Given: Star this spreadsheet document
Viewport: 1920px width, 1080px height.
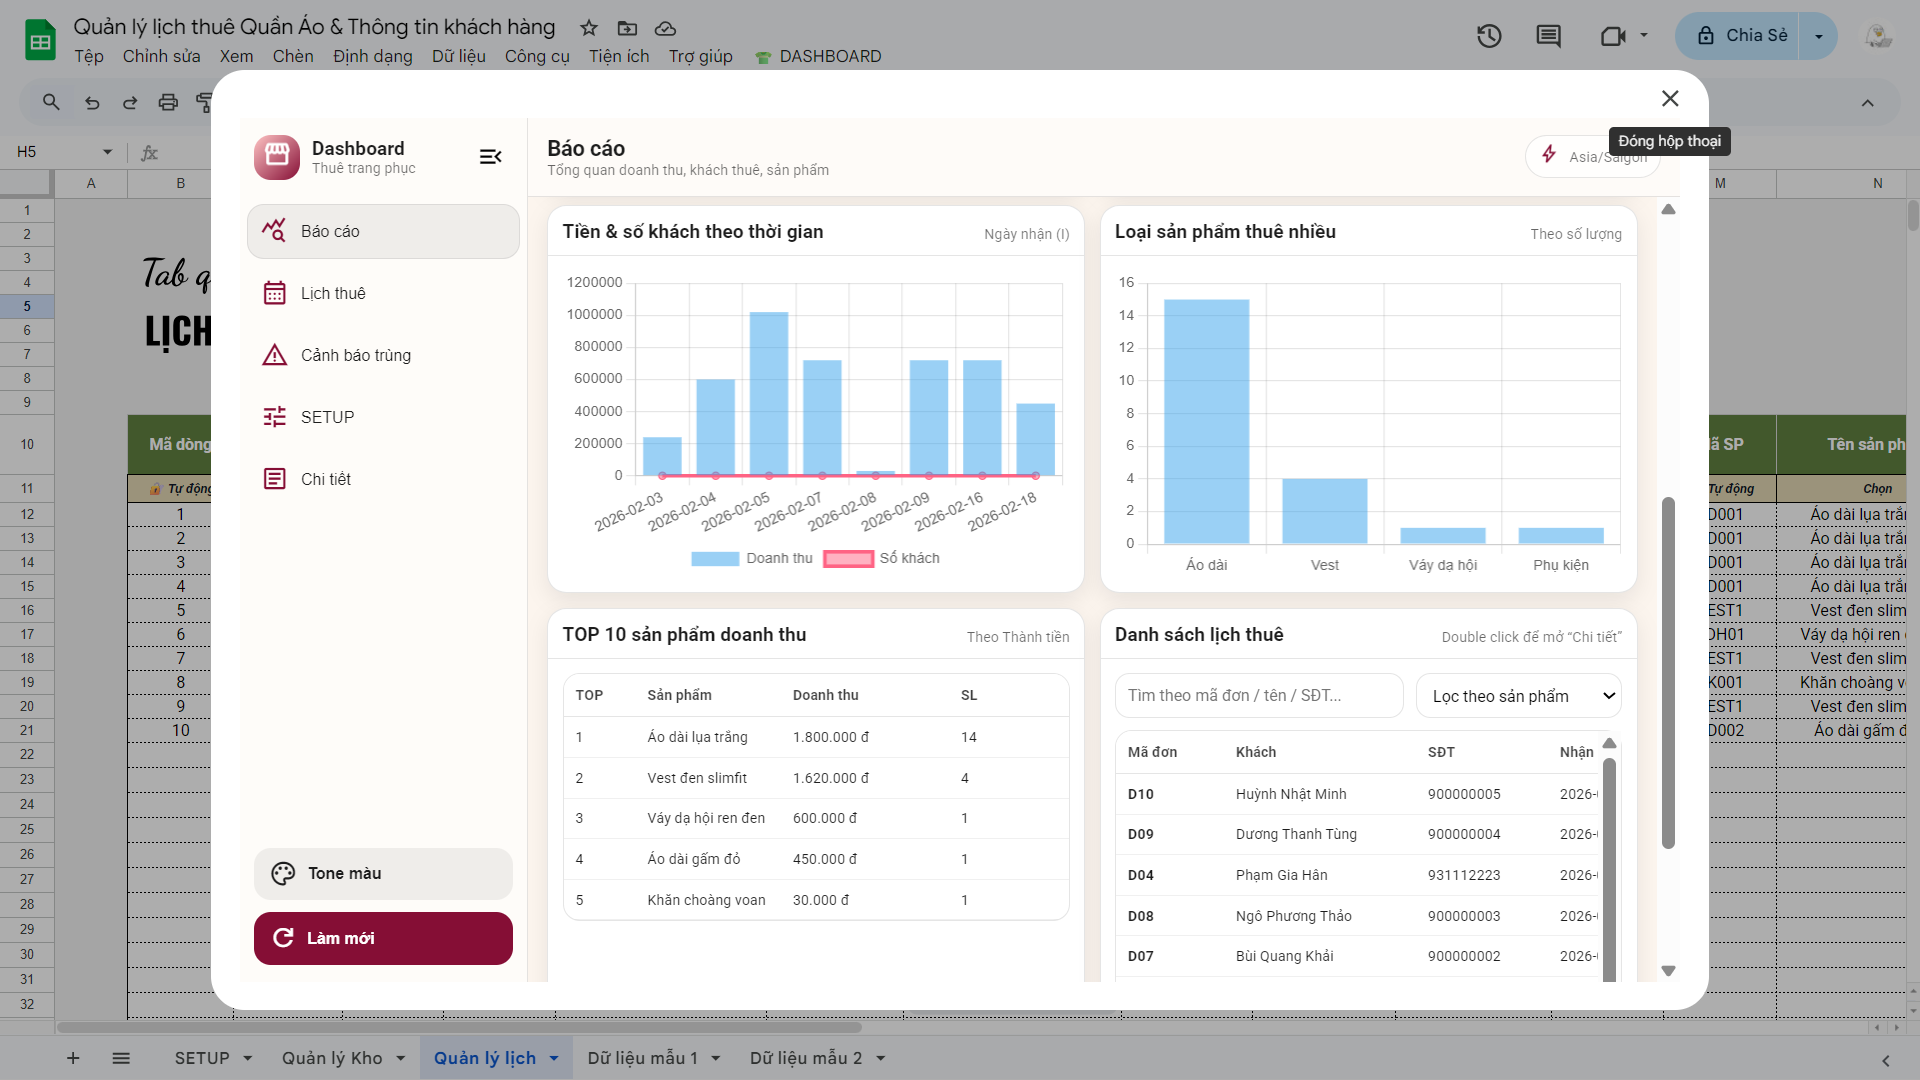Looking at the screenshot, I should pos(589,28).
